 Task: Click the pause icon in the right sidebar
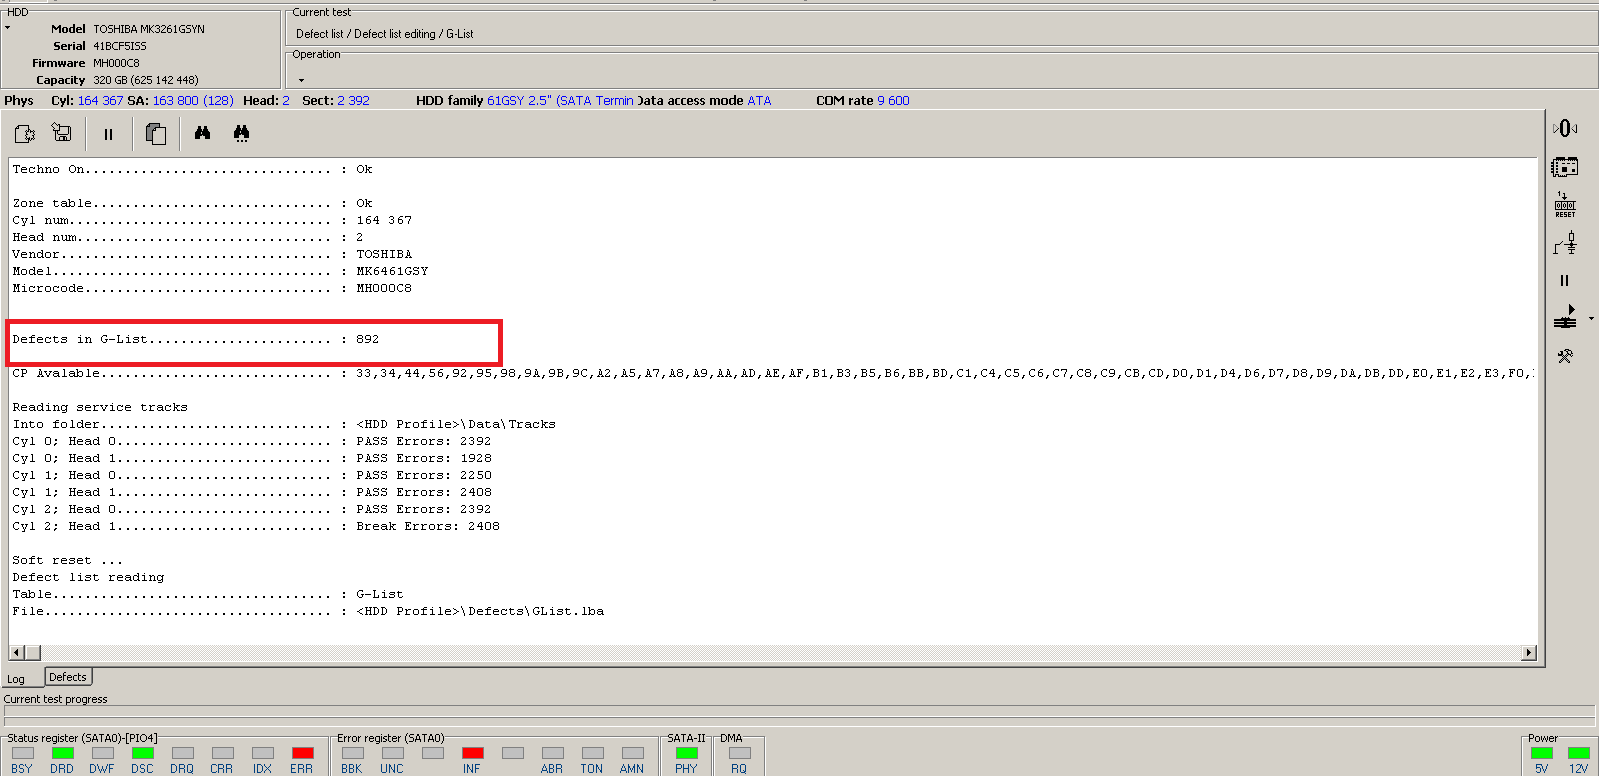click(x=1565, y=281)
